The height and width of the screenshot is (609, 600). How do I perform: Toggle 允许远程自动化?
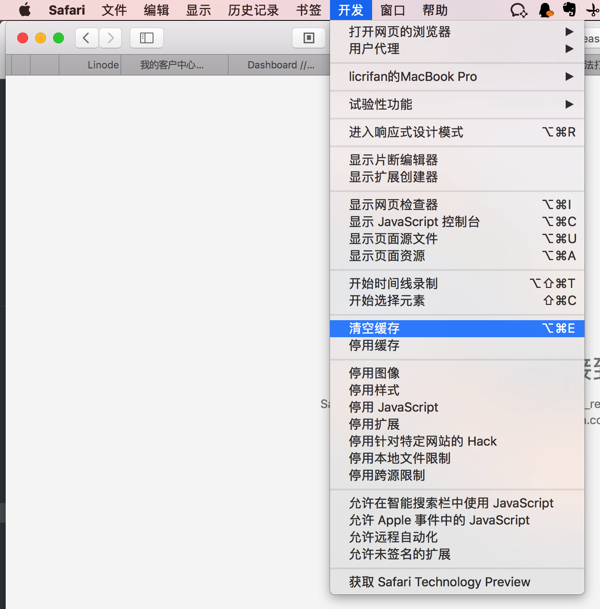[457, 537]
